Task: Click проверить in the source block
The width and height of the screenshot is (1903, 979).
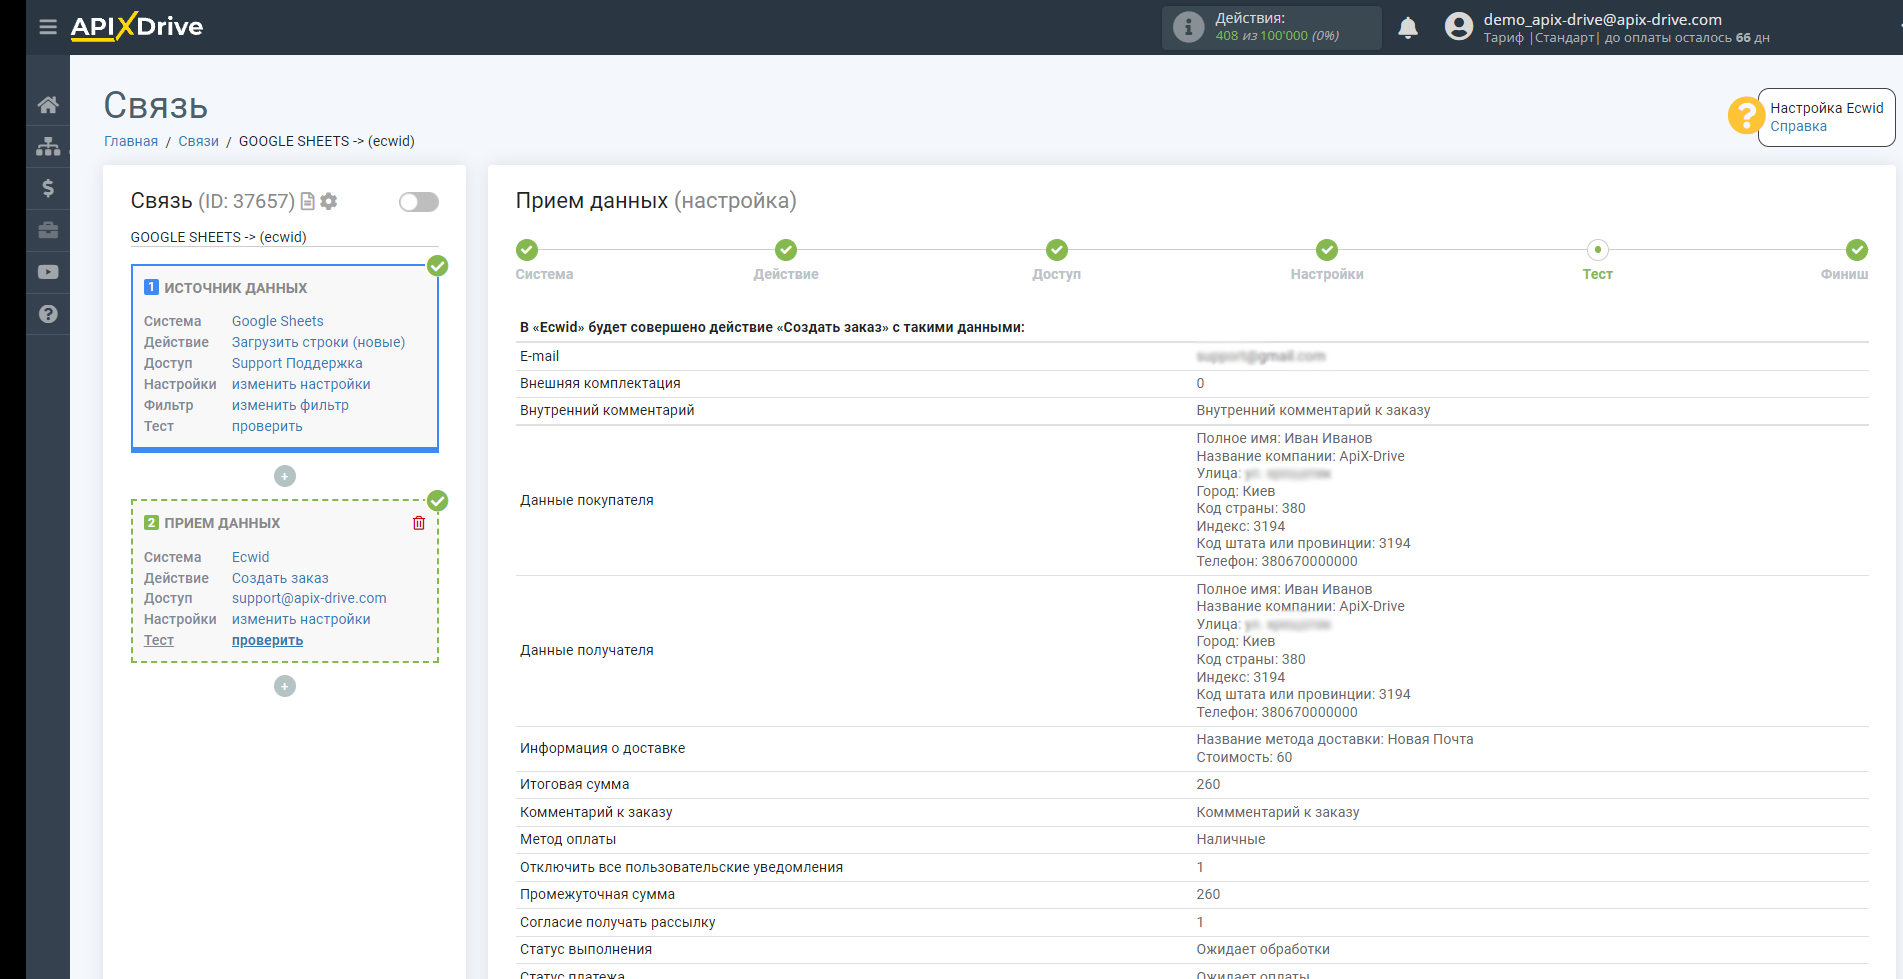Action: [x=267, y=426]
